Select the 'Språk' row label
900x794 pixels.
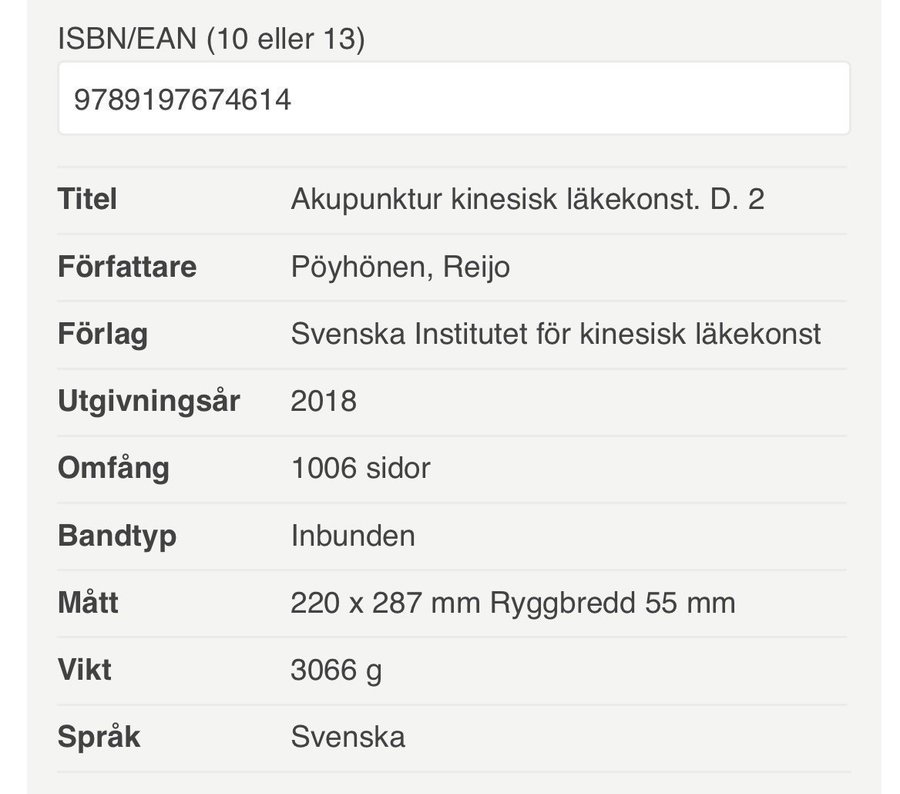pyautogui.click(x=99, y=737)
